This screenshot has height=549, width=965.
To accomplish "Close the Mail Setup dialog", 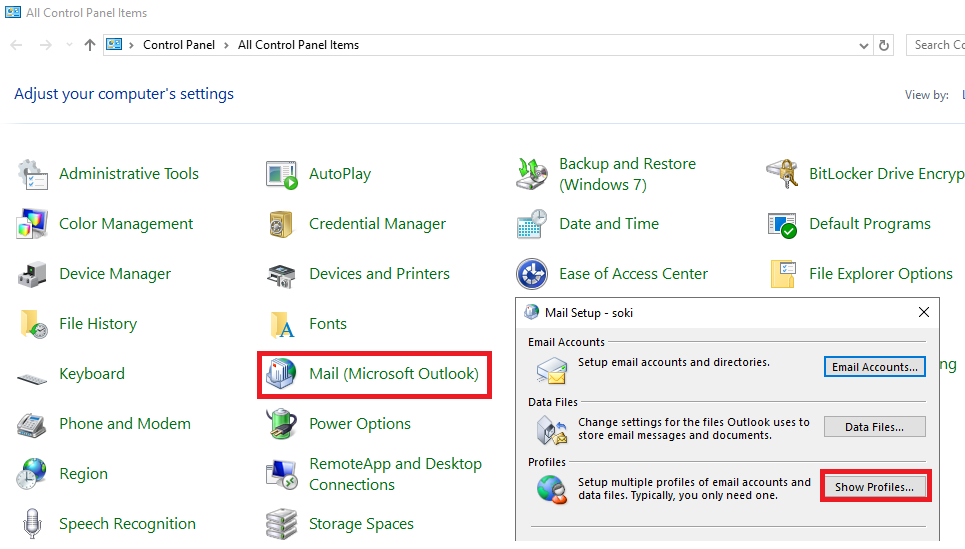I will click(924, 312).
